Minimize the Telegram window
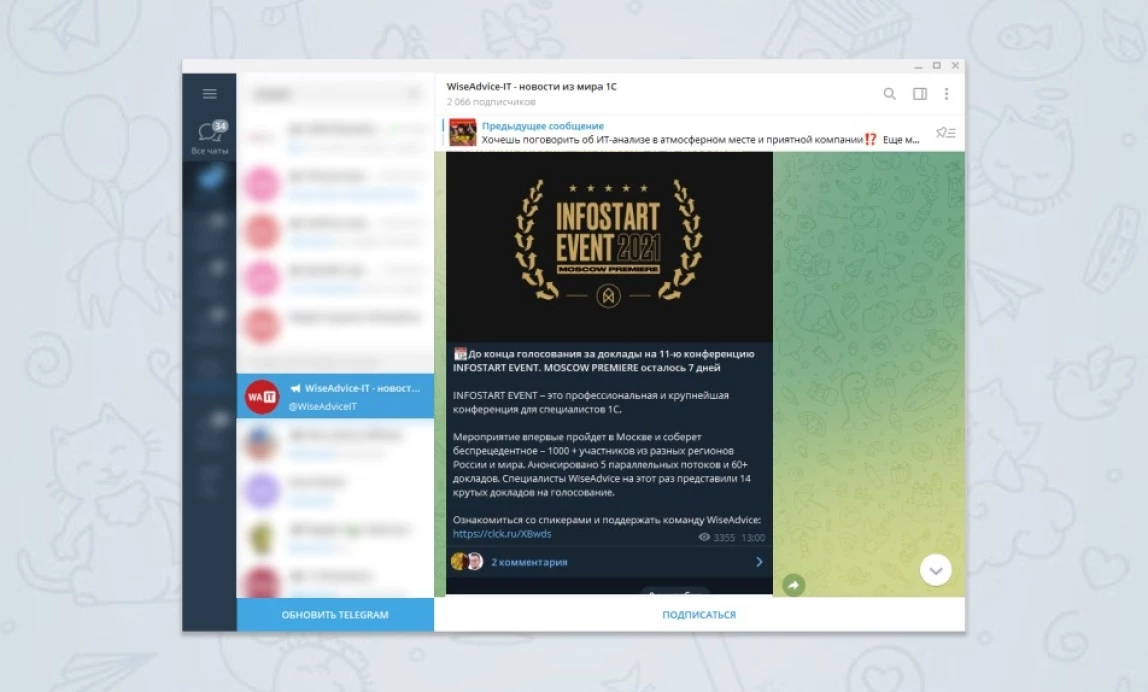This screenshot has width=1148, height=692. (918, 66)
